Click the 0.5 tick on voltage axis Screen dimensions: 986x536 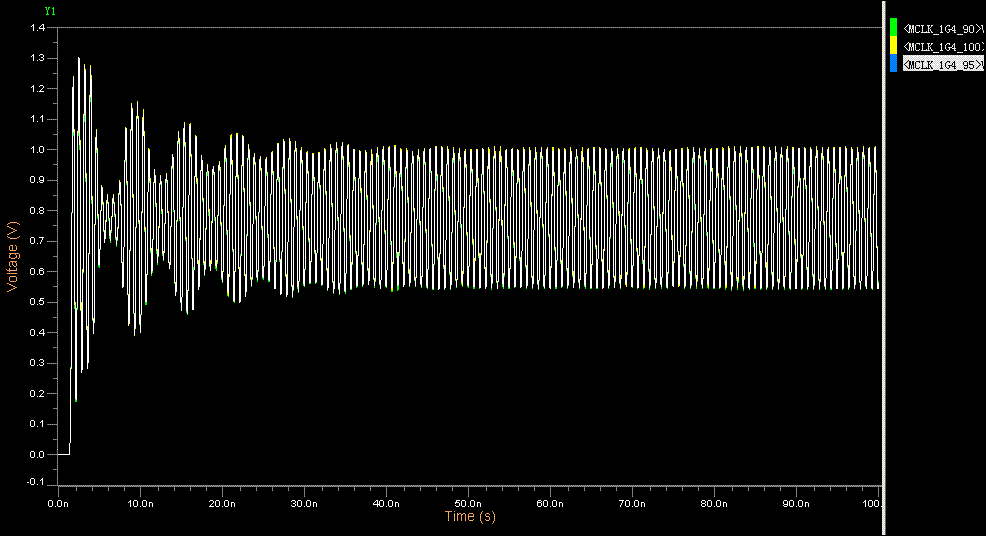tap(37, 302)
